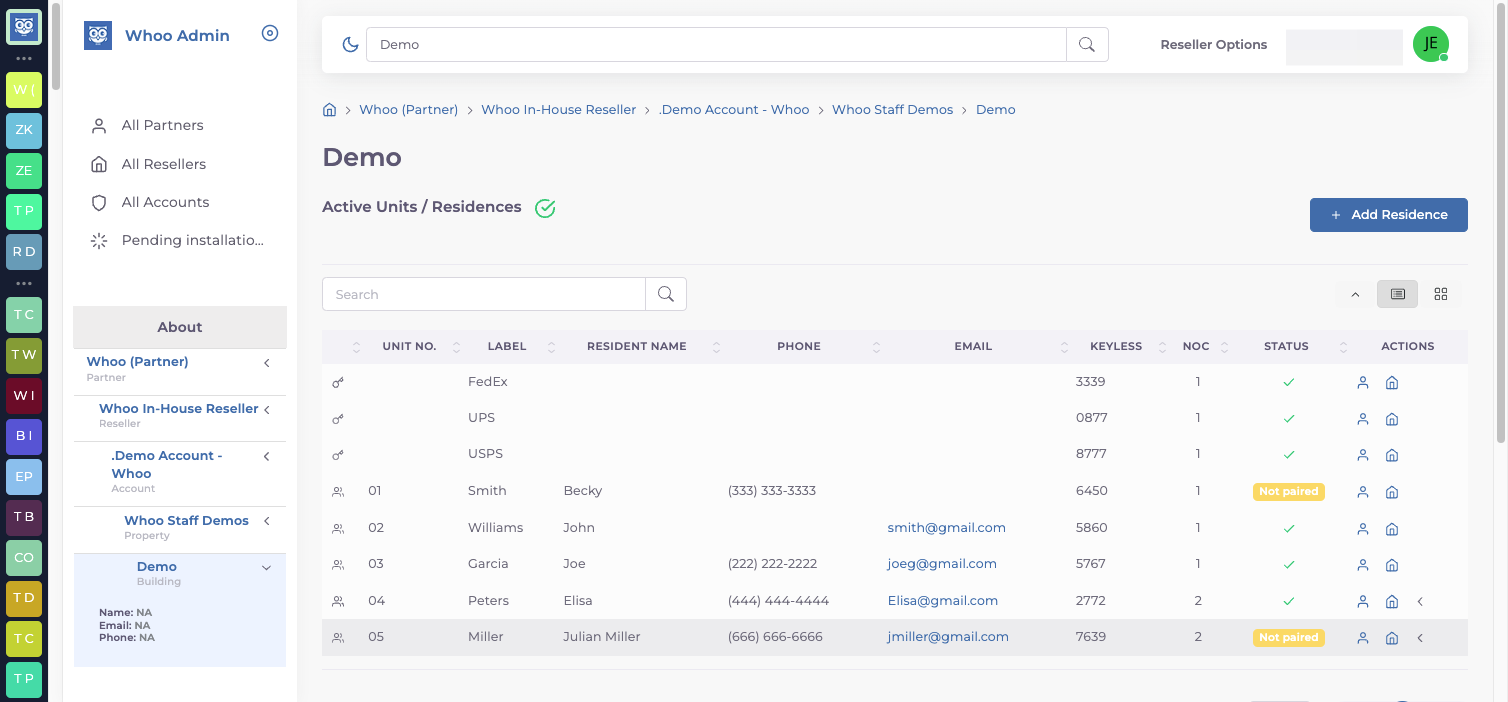This screenshot has height=702, width=1508.
Task: Open resident profile icon for FedEx row
Action: coord(1362,382)
